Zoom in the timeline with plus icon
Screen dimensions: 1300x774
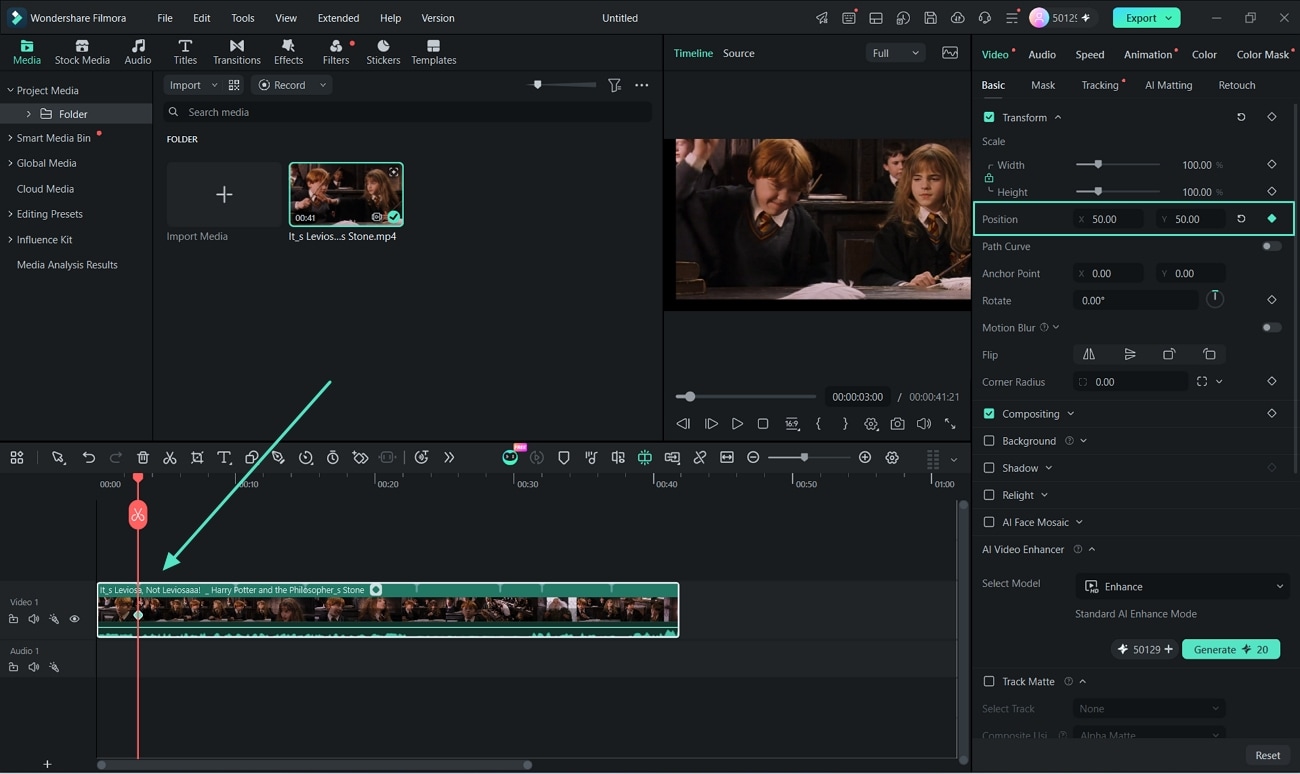pos(865,458)
